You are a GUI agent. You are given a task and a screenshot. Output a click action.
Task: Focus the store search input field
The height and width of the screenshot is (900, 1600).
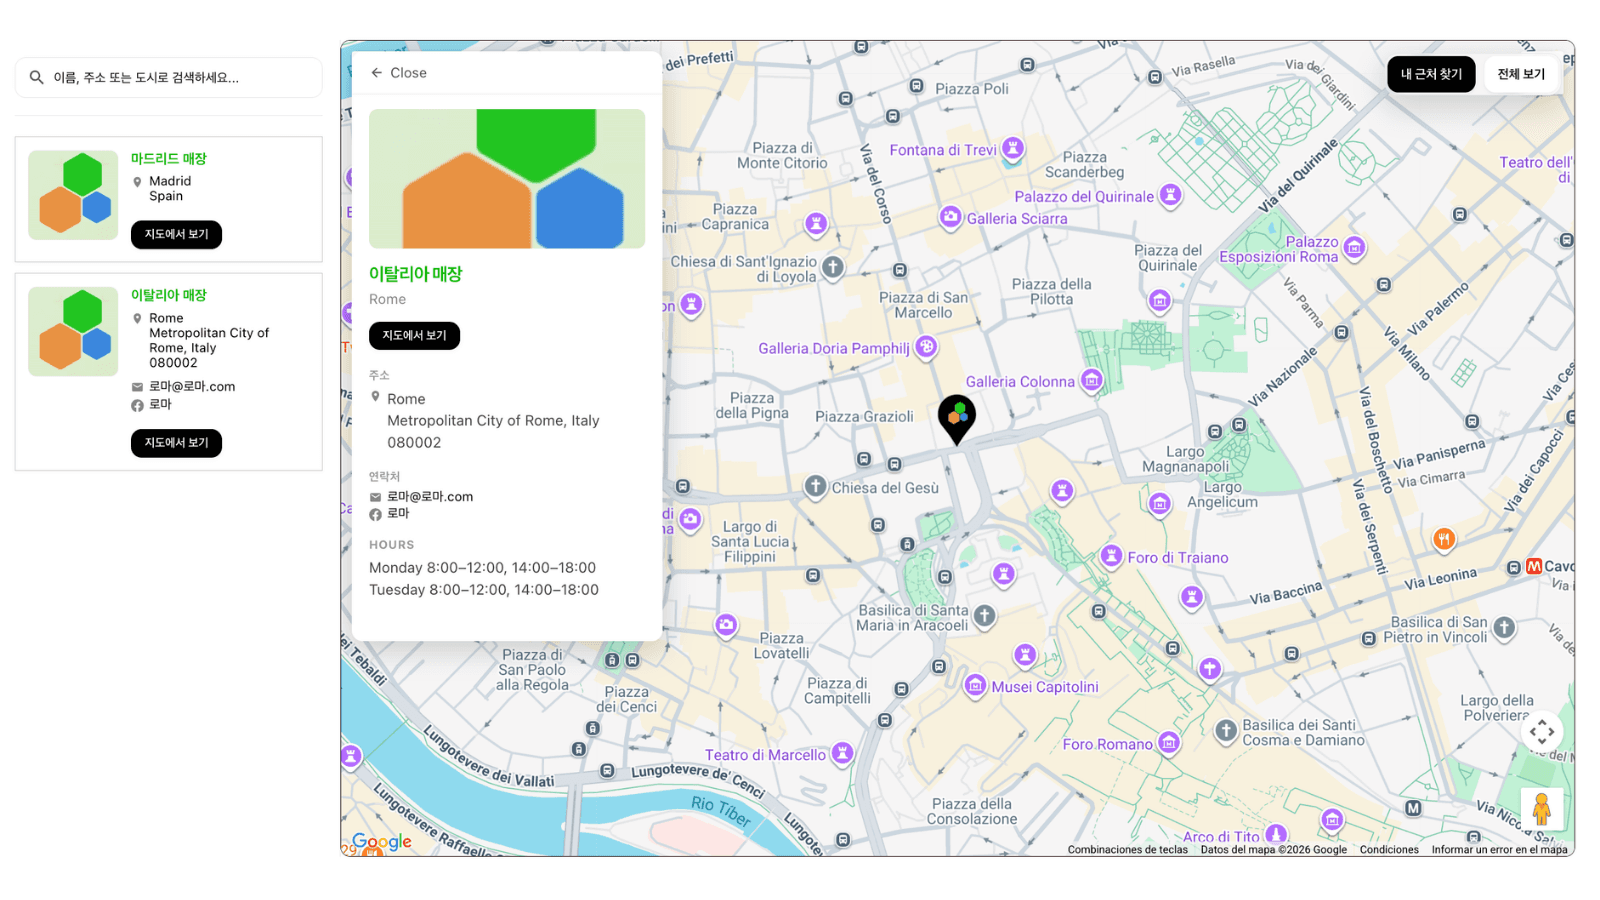pos(169,77)
